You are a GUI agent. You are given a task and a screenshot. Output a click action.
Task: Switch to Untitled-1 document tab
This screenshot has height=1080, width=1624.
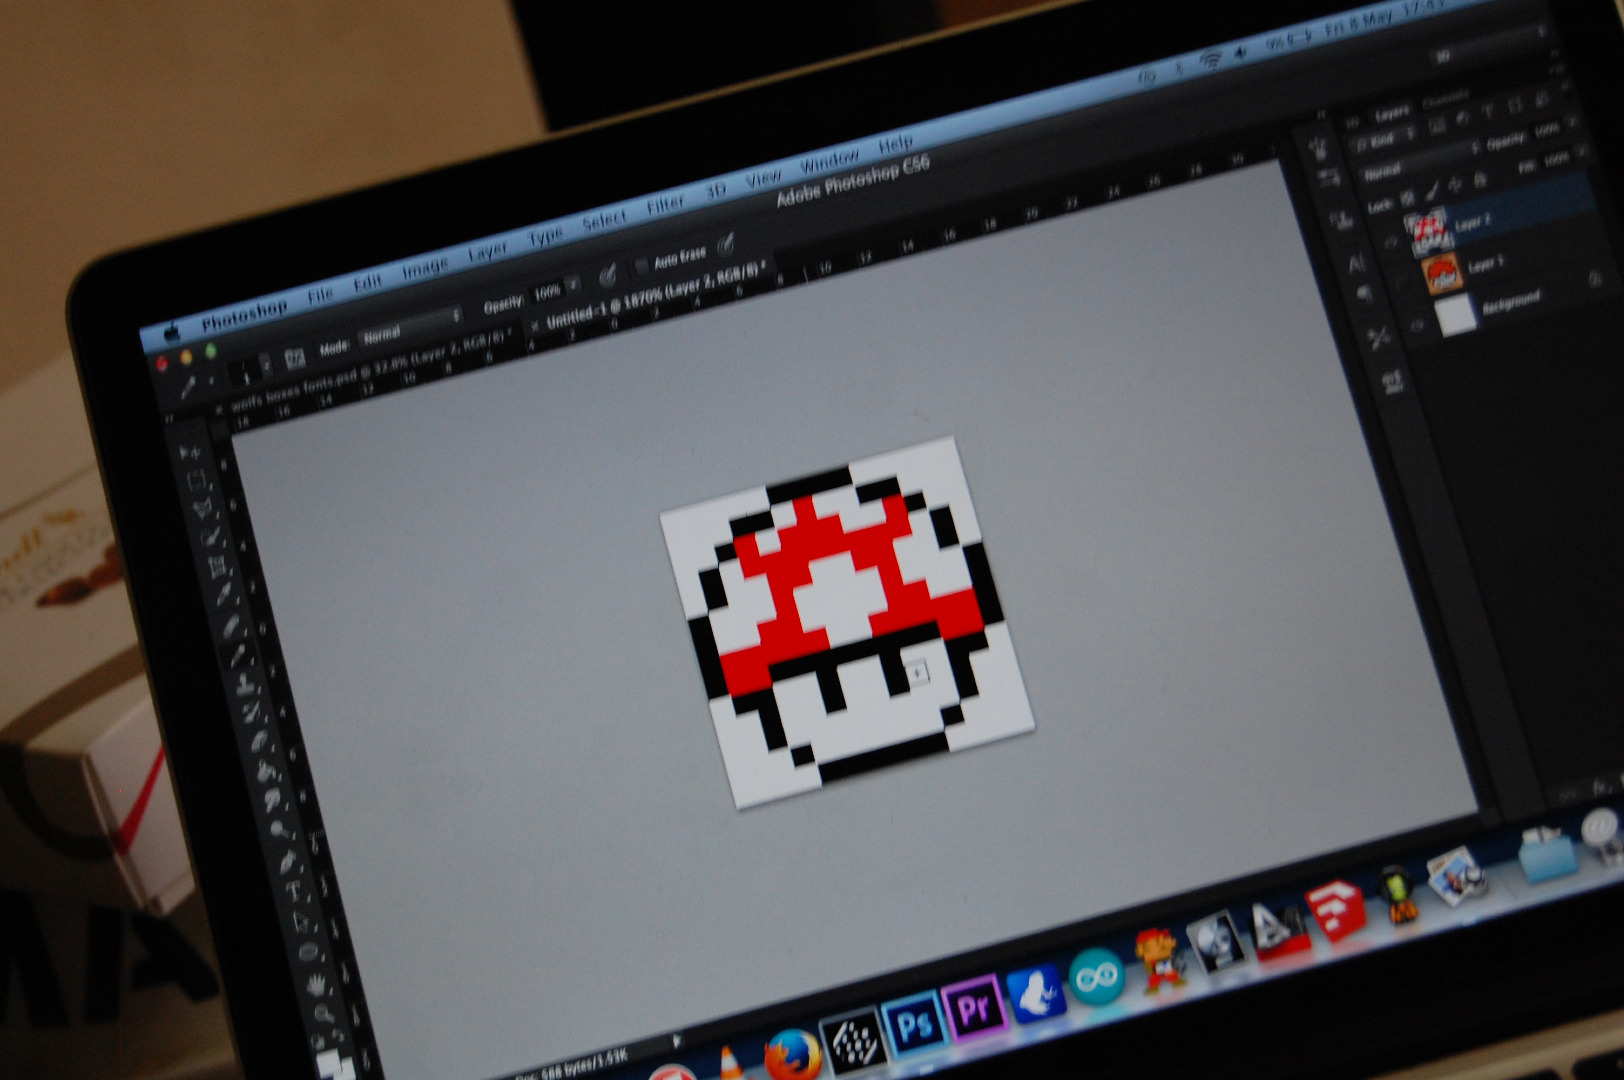click(x=655, y=297)
